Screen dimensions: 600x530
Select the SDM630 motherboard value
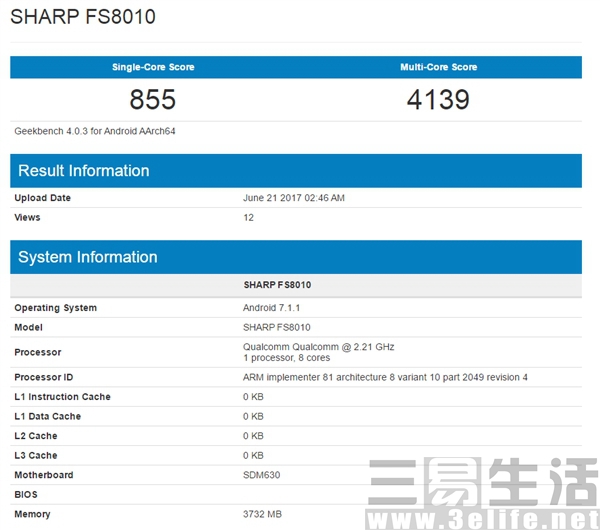click(262, 475)
